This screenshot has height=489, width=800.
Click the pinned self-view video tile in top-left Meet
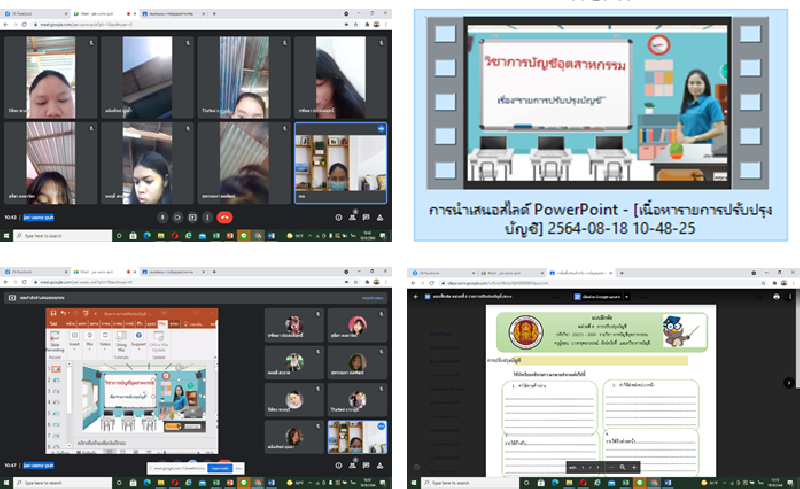(338, 162)
